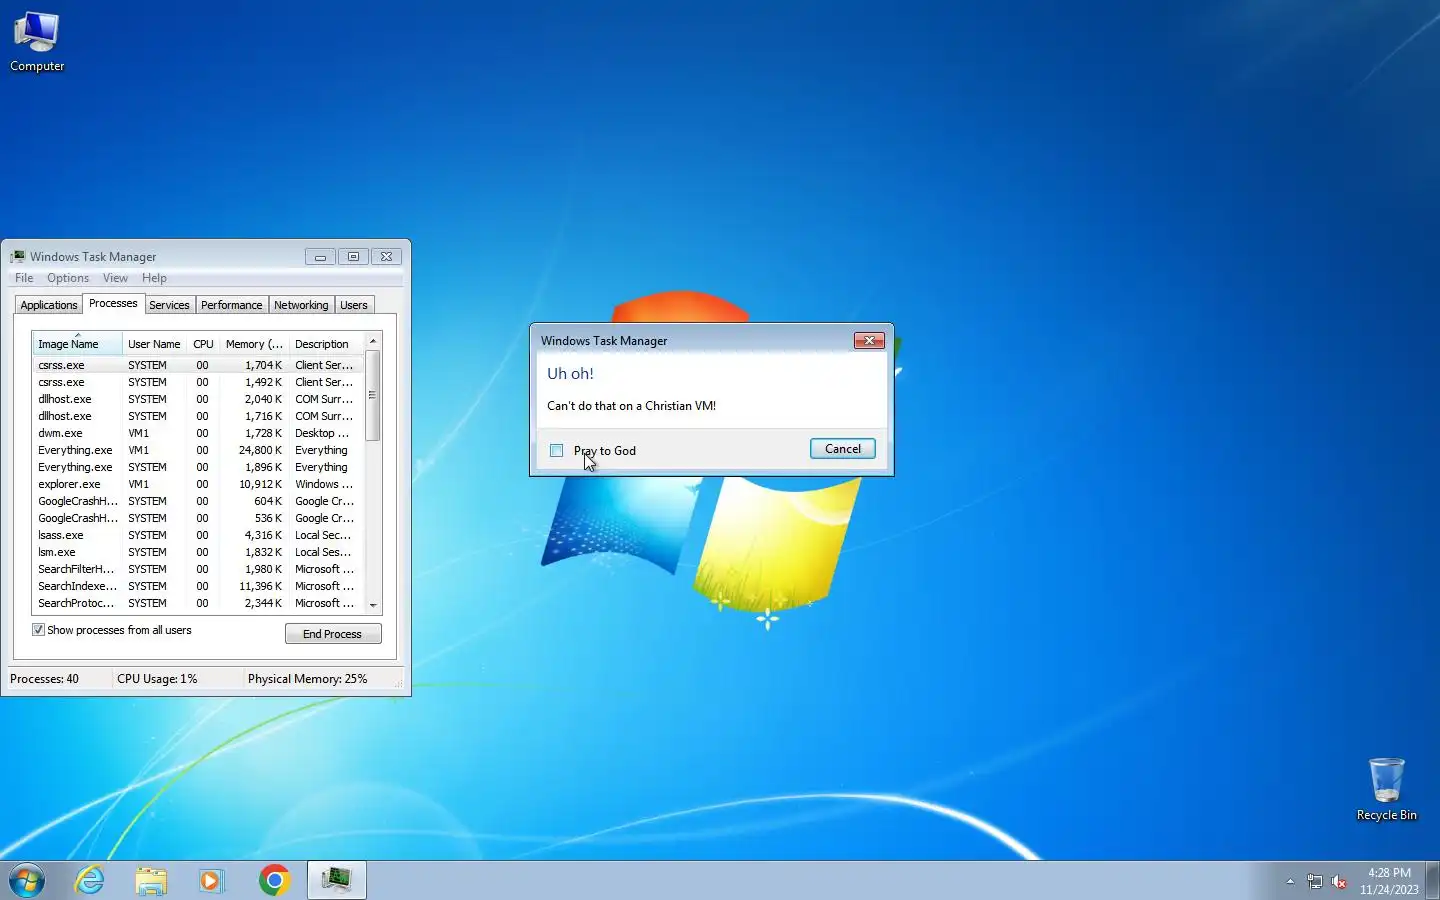Sort by User Name column header
The height and width of the screenshot is (900, 1440).
pyautogui.click(x=154, y=344)
